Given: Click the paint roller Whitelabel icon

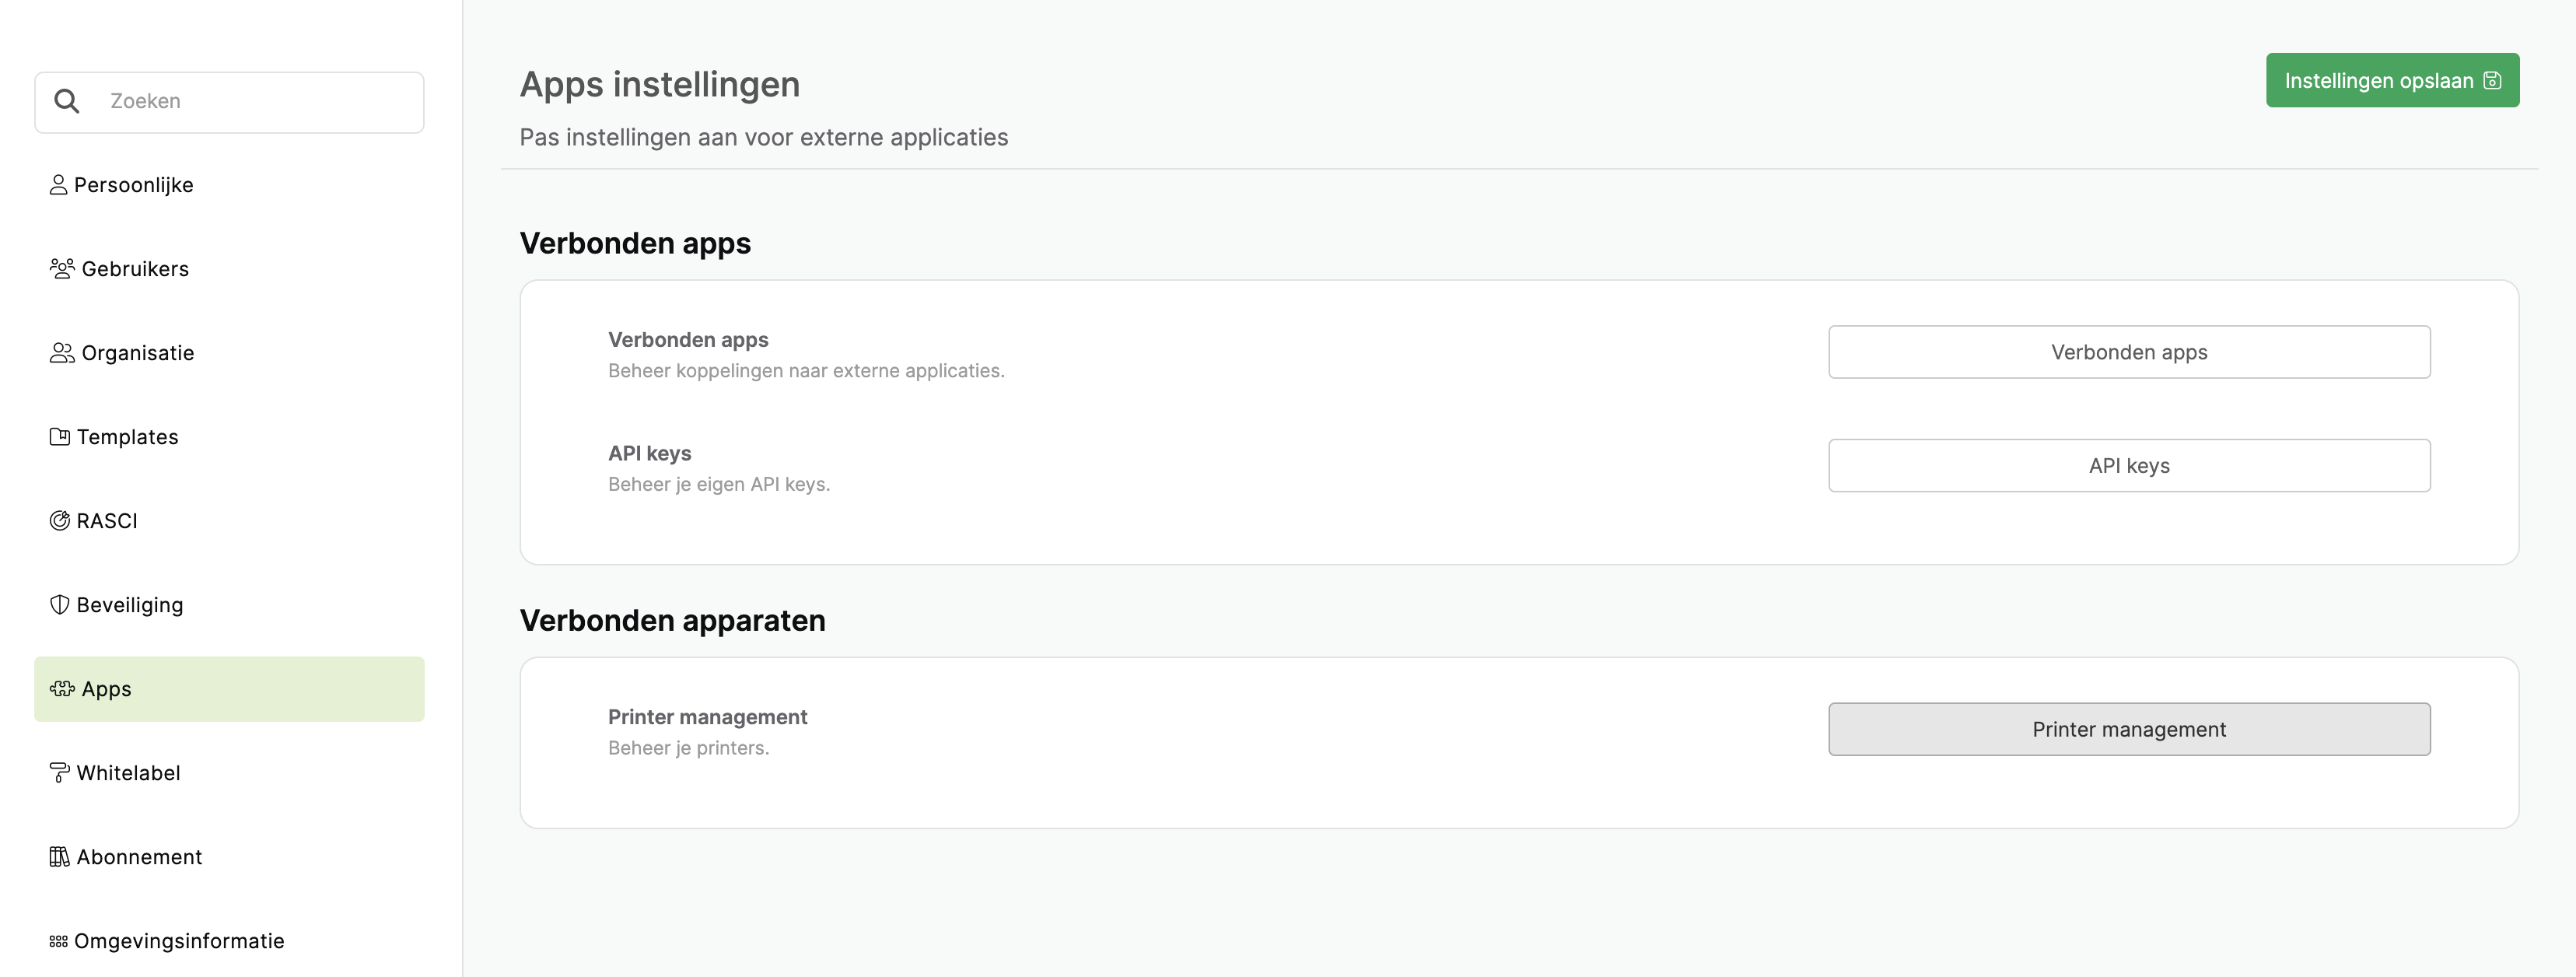Looking at the screenshot, I should (60, 773).
